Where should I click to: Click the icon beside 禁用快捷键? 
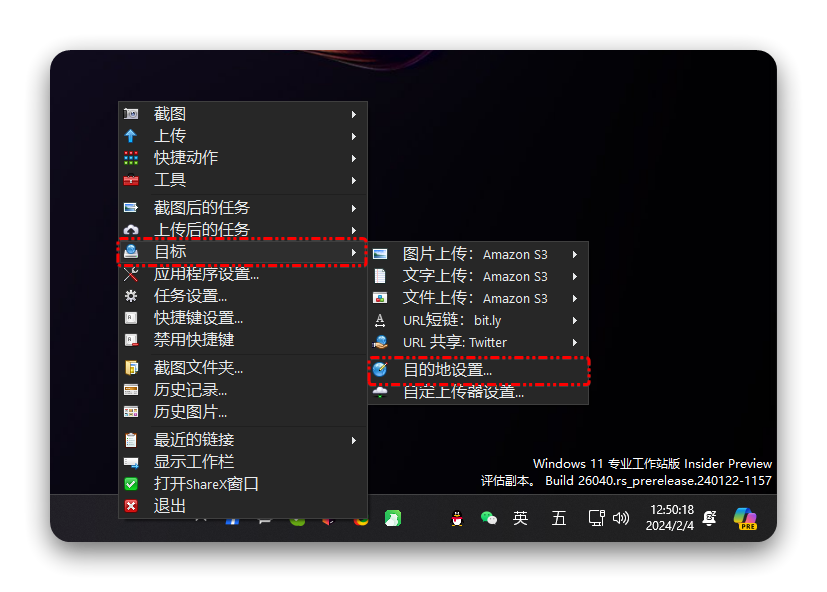click(x=131, y=340)
